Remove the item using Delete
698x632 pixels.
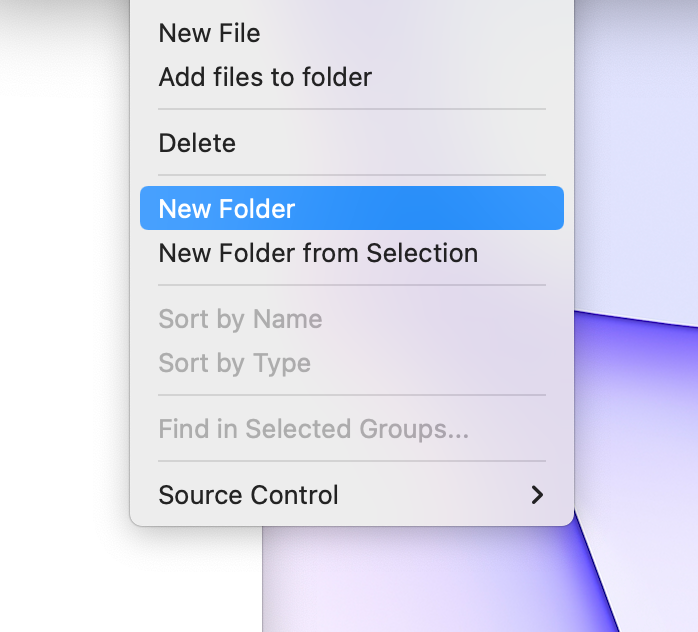[x=197, y=143]
